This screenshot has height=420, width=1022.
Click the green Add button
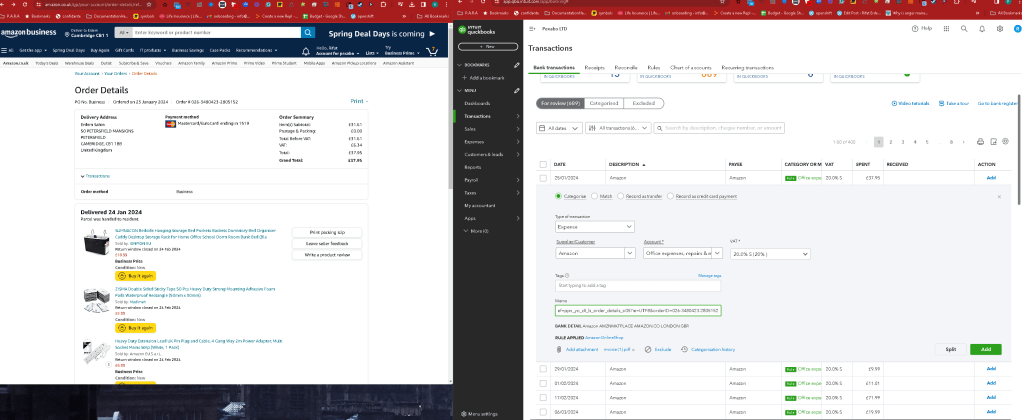(x=986, y=350)
